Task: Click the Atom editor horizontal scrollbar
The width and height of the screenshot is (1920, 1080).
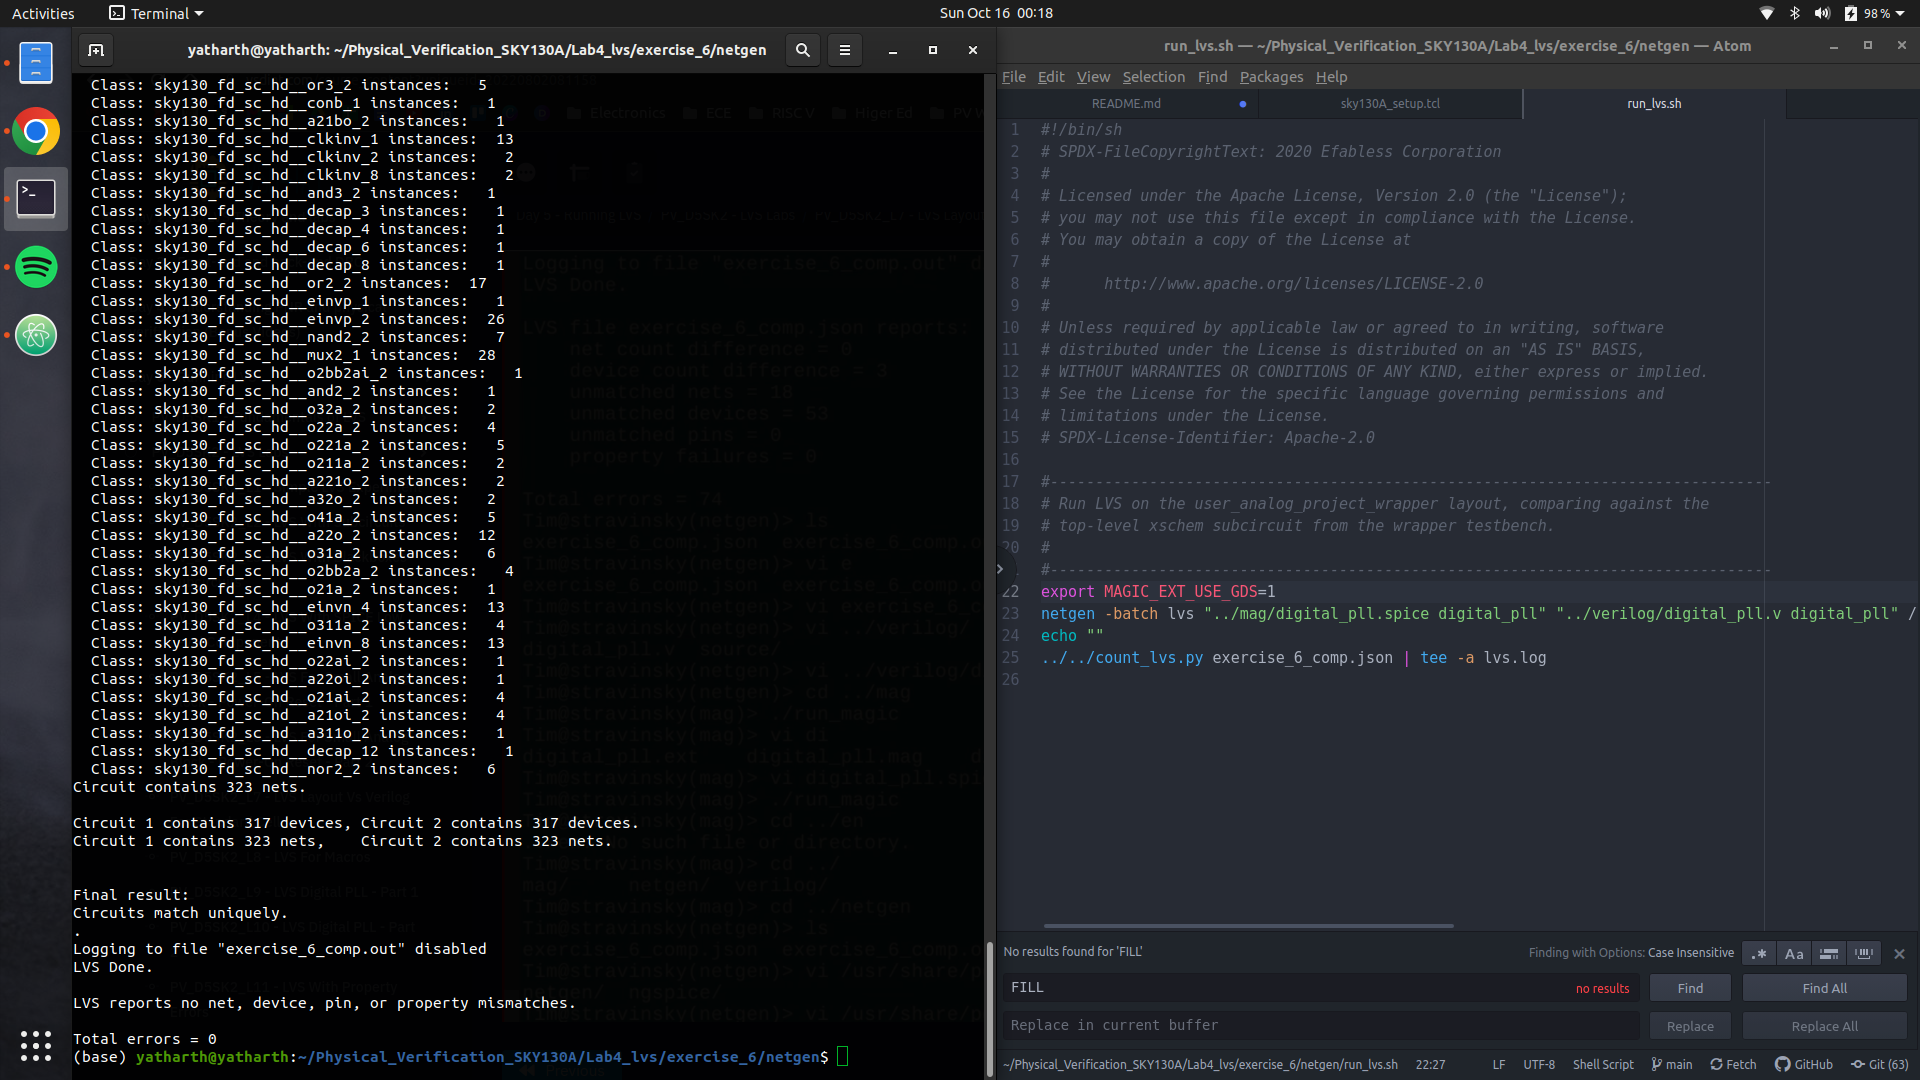Action: pyautogui.click(x=1248, y=926)
